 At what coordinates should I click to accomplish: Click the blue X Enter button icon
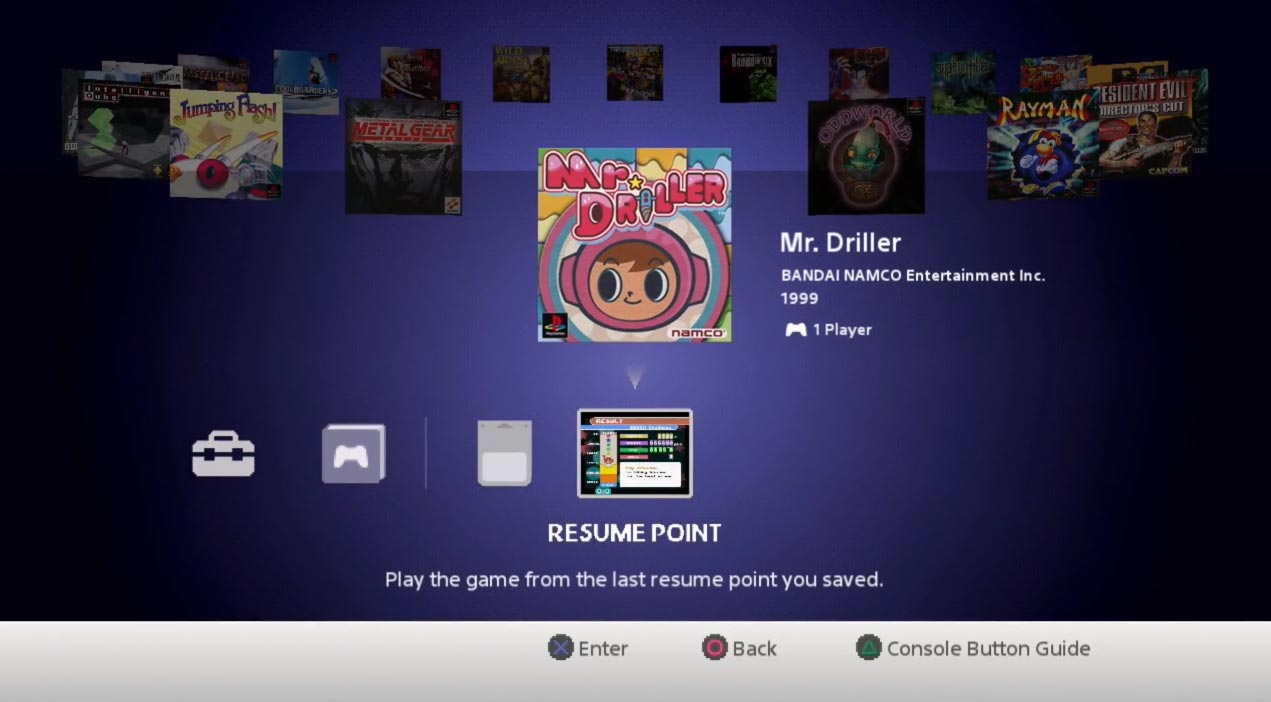562,648
